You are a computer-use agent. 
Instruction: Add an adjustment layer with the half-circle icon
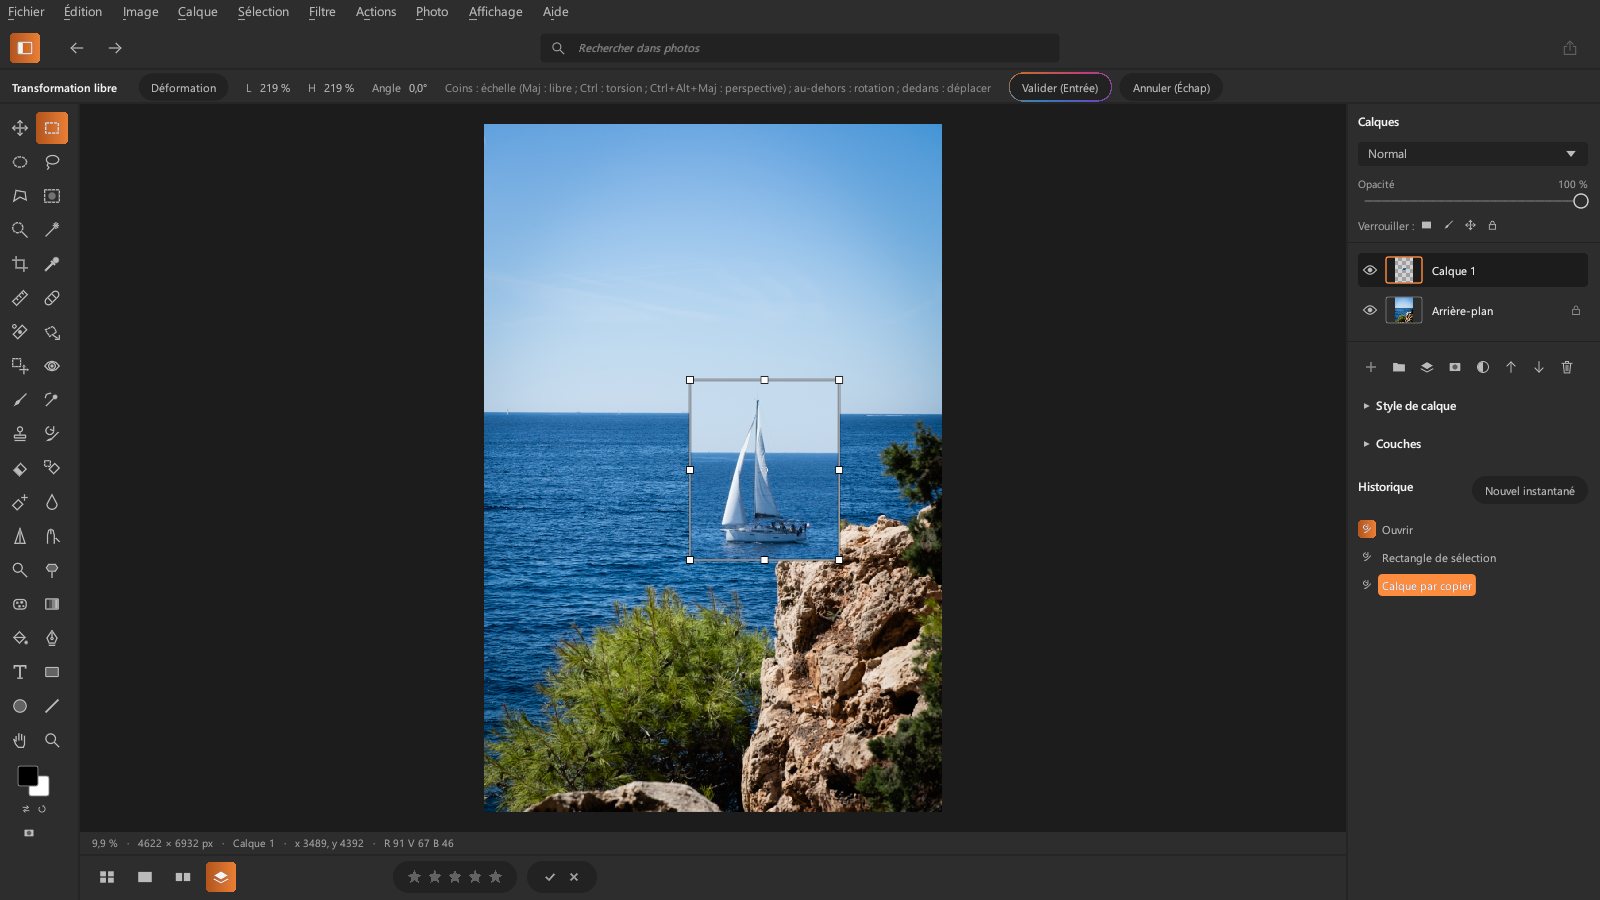[x=1483, y=367]
